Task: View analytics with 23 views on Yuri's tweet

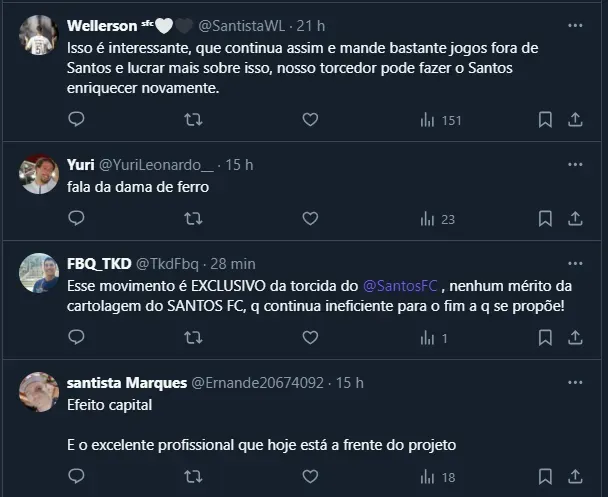Action: tap(438, 219)
